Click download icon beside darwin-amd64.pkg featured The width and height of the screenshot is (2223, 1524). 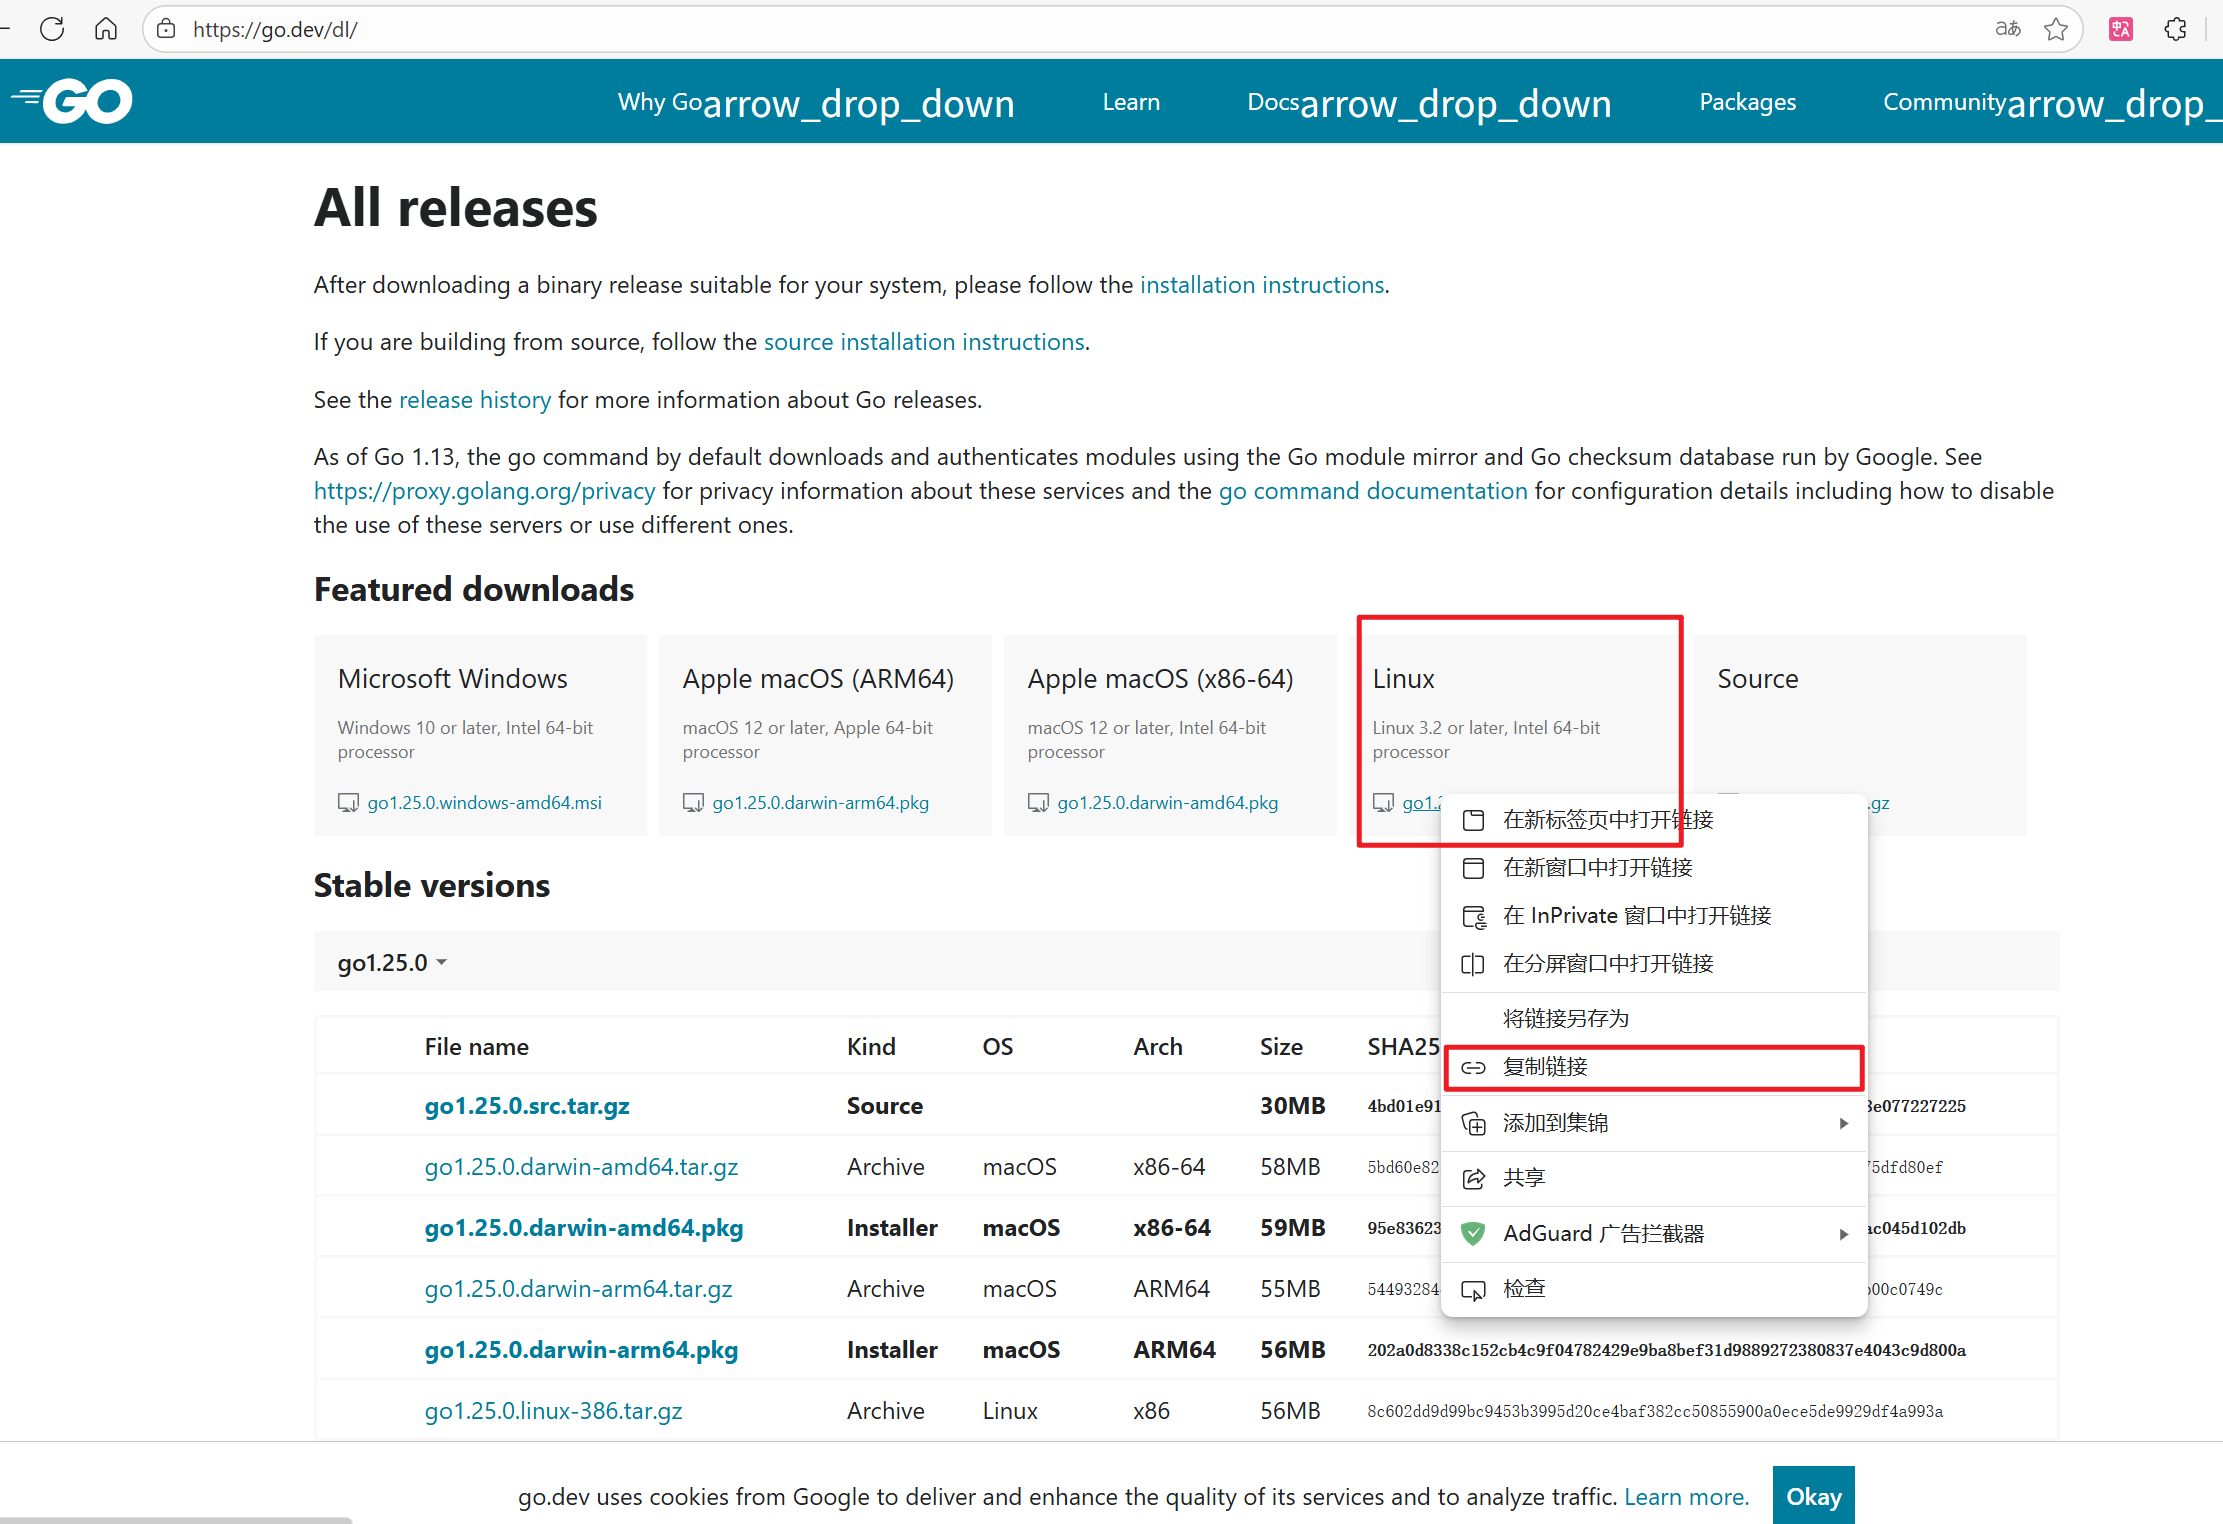click(x=1038, y=802)
